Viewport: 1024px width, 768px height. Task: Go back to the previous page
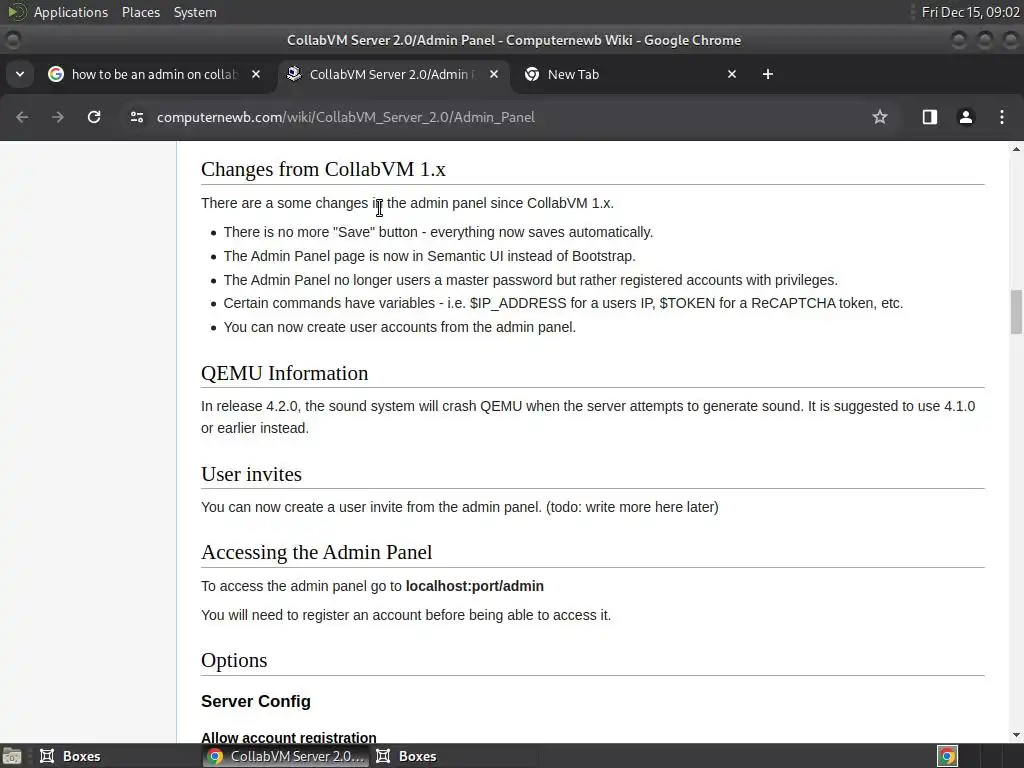pos(22,117)
